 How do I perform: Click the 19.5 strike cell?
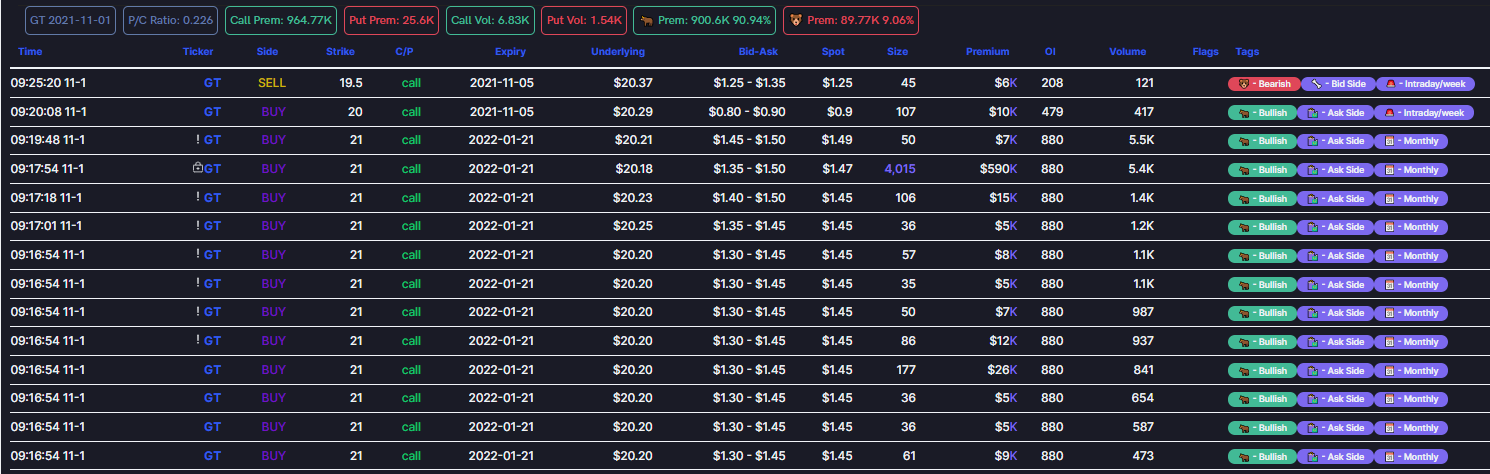point(351,84)
